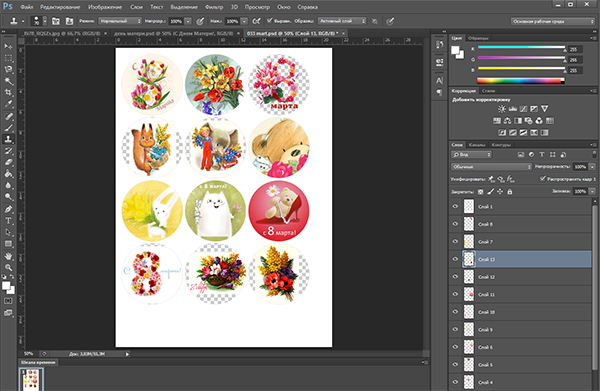The height and width of the screenshot is (391, 600).
Task: Toggle Quick Mask mode icon
Action: [x=8, y=301]
